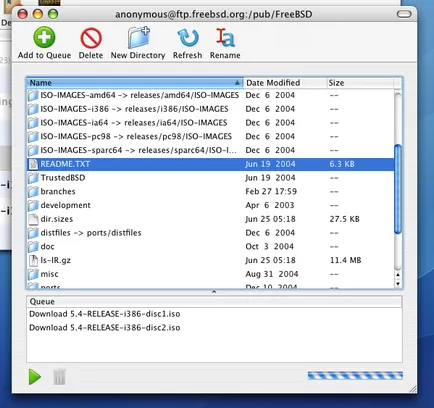
Task: Sort by the Name column header
Action: (135, 83)
